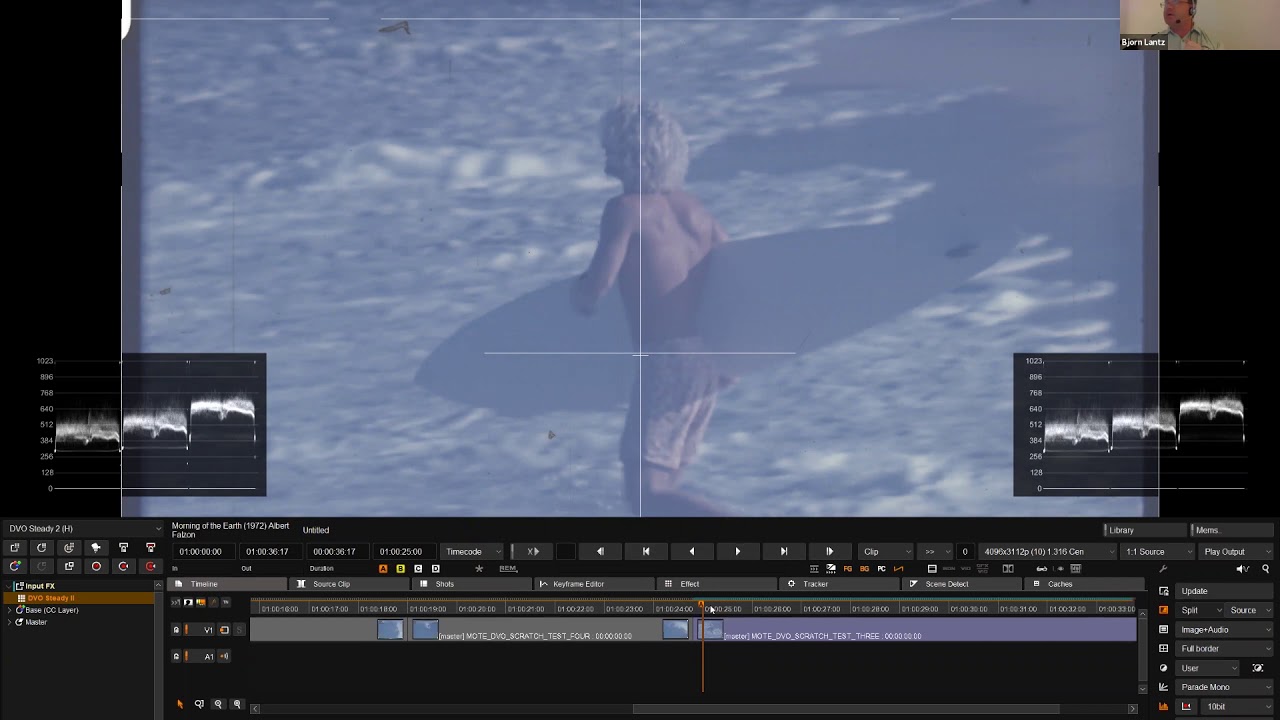
Task: Toggle the A1 audio speaker button
Action: pos(224,656)
